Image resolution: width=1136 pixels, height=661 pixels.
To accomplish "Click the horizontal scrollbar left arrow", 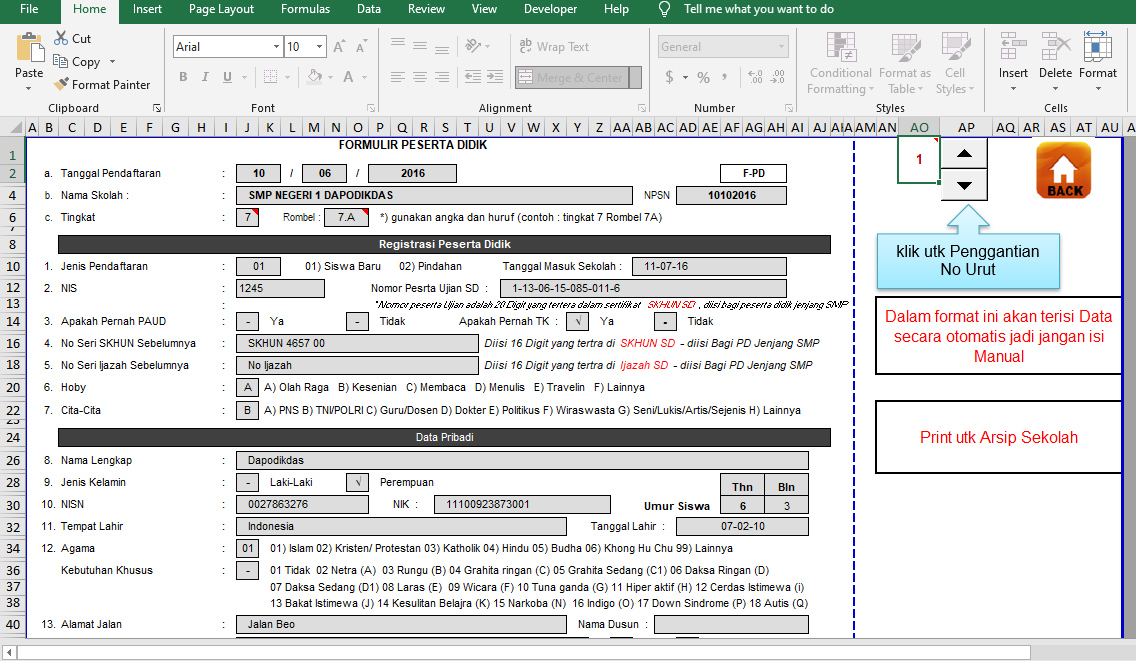I will pyautogui.click(x=9, y=653).
